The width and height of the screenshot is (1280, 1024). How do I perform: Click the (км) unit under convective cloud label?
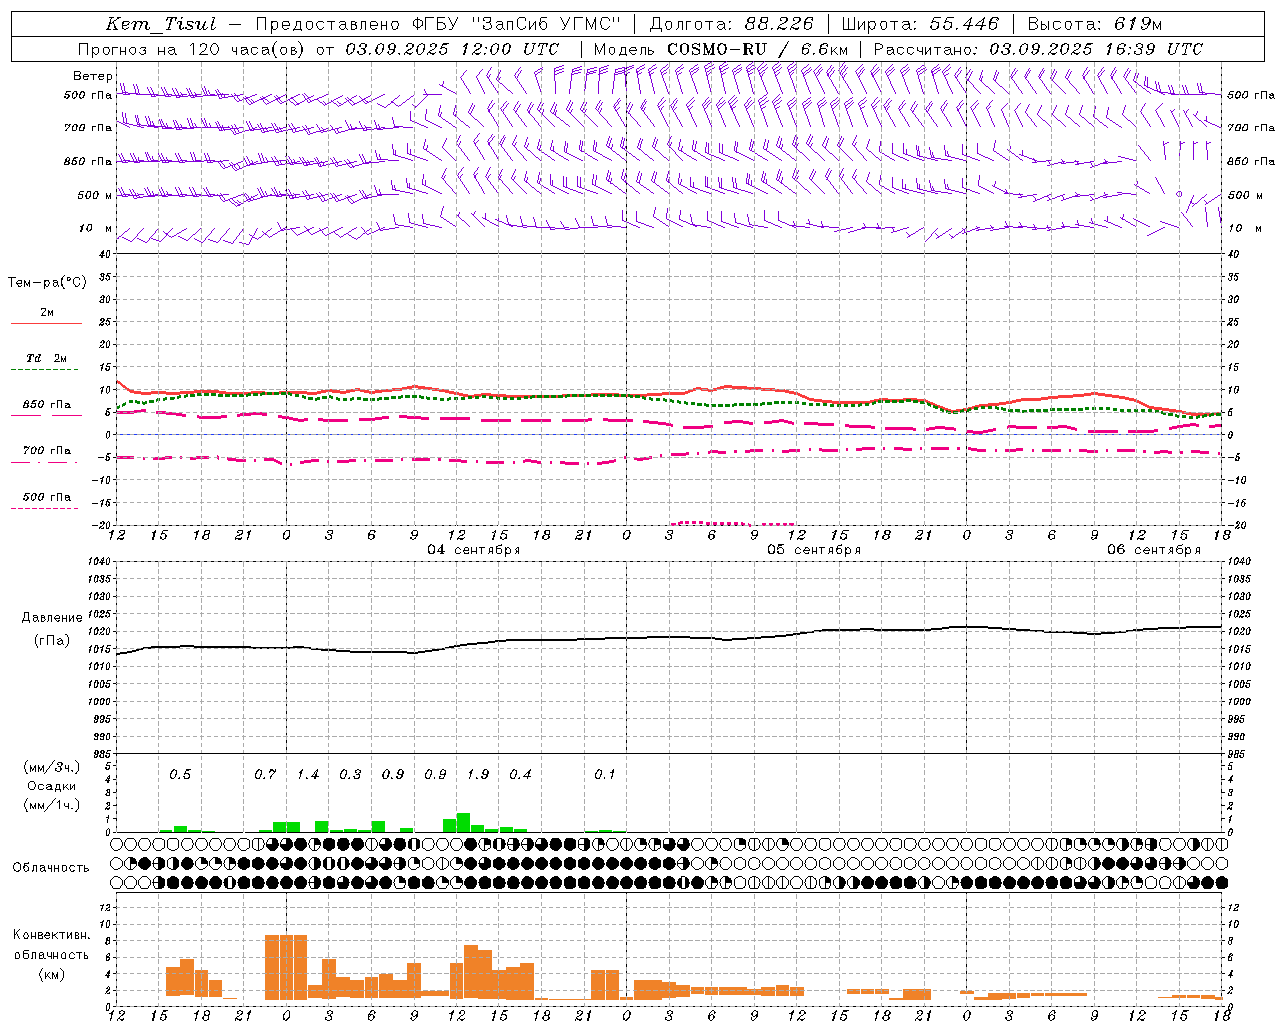(x=51, y=974)
